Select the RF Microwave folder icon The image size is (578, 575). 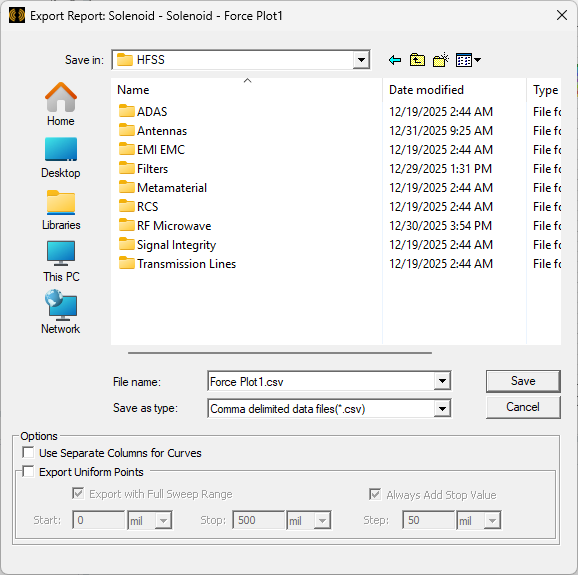(126, 225)
